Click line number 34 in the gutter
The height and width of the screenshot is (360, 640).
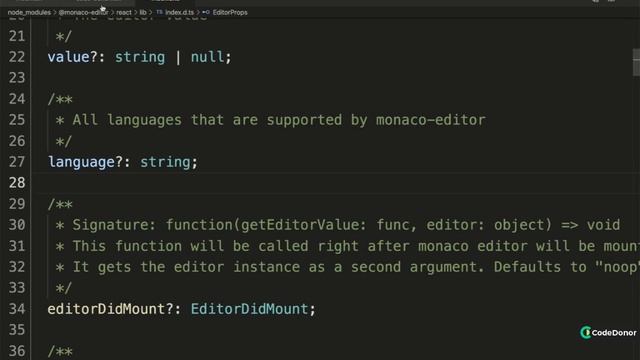17,309
